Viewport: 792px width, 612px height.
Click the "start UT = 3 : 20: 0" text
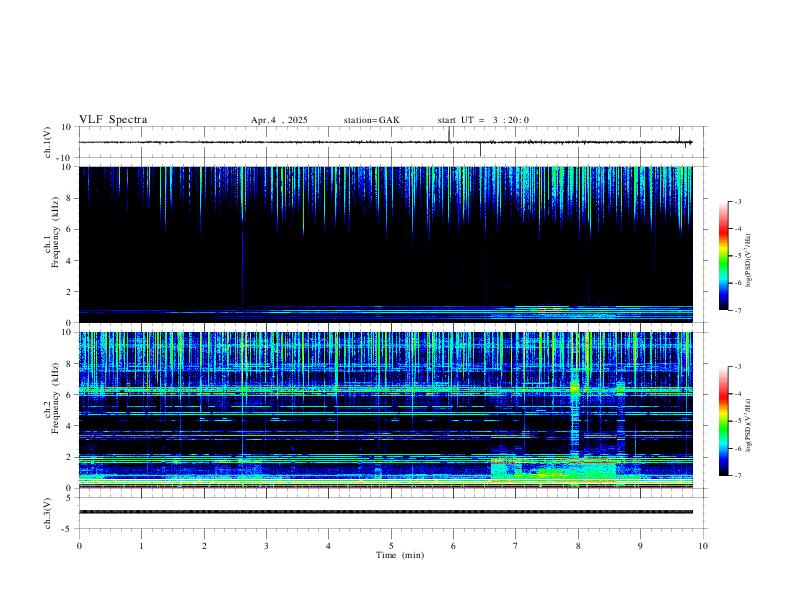pos(483,120)
